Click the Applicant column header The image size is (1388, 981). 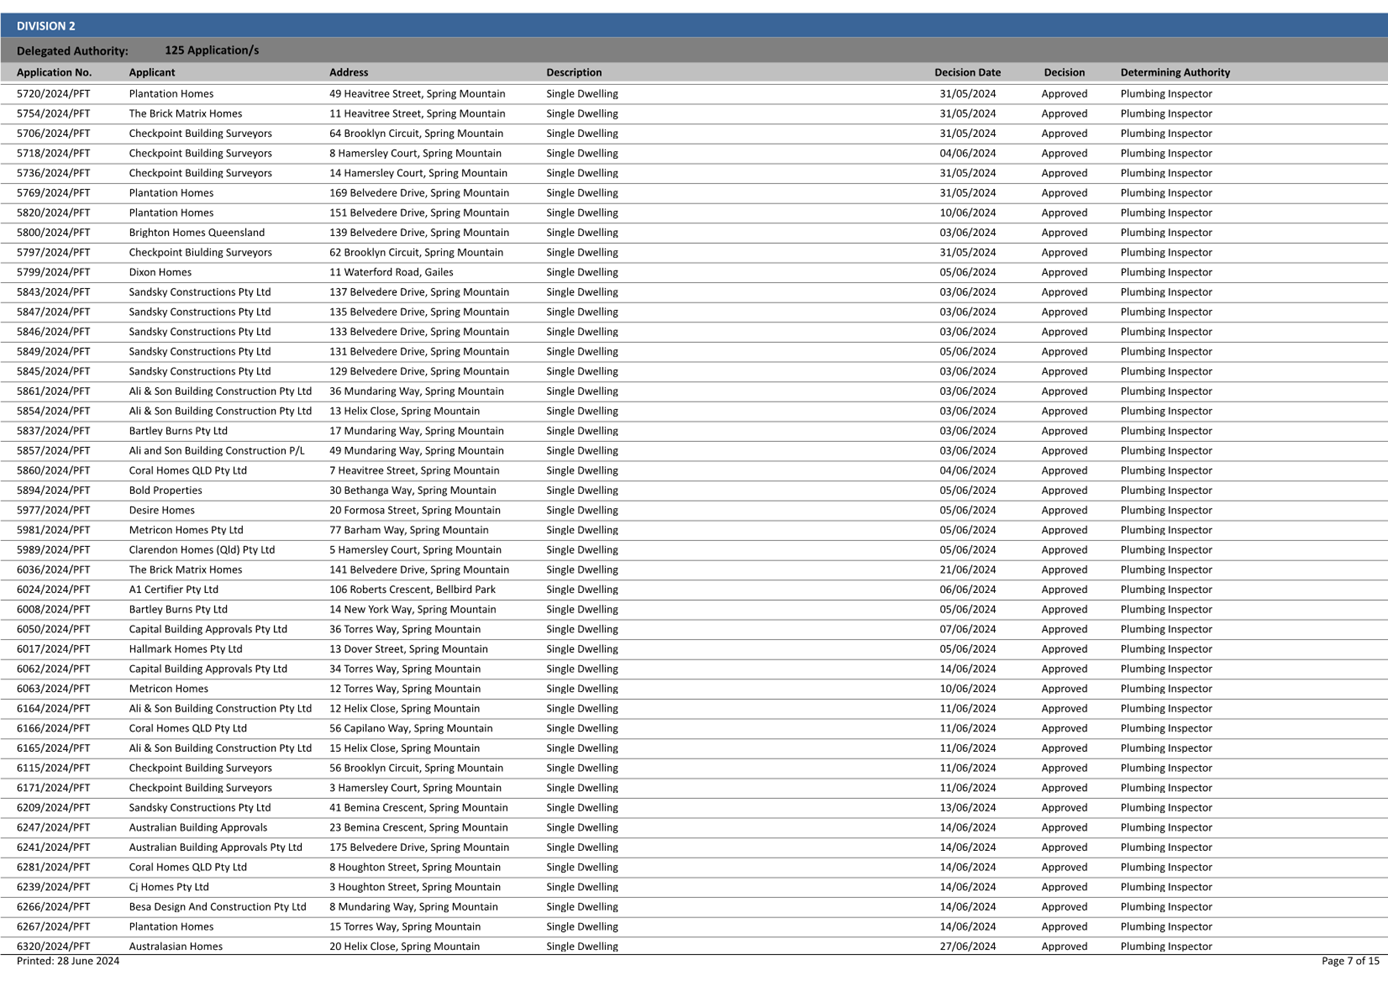tap(152, 72)
